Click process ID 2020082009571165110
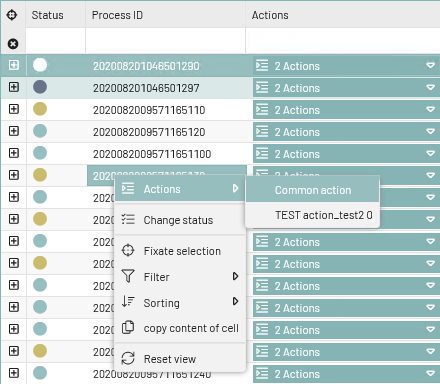 [x=149, y=110]
